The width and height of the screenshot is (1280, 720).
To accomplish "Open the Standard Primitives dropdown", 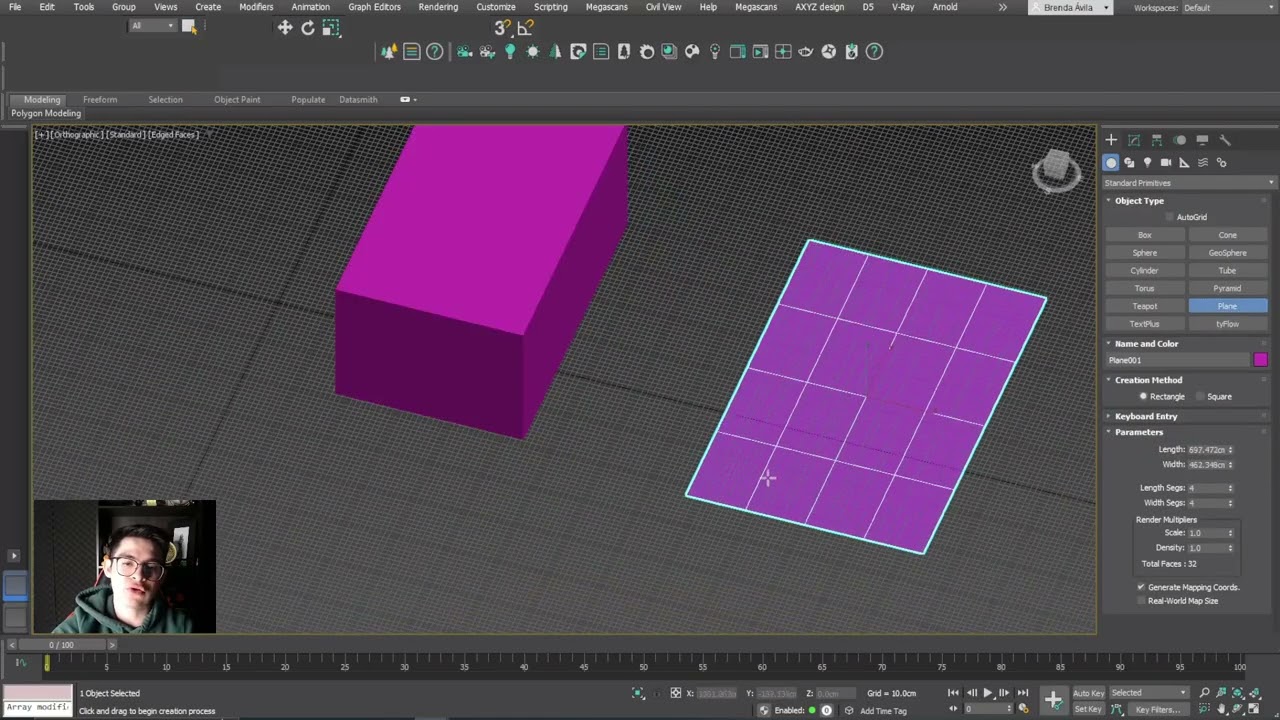I will [x=1189, y=183].
